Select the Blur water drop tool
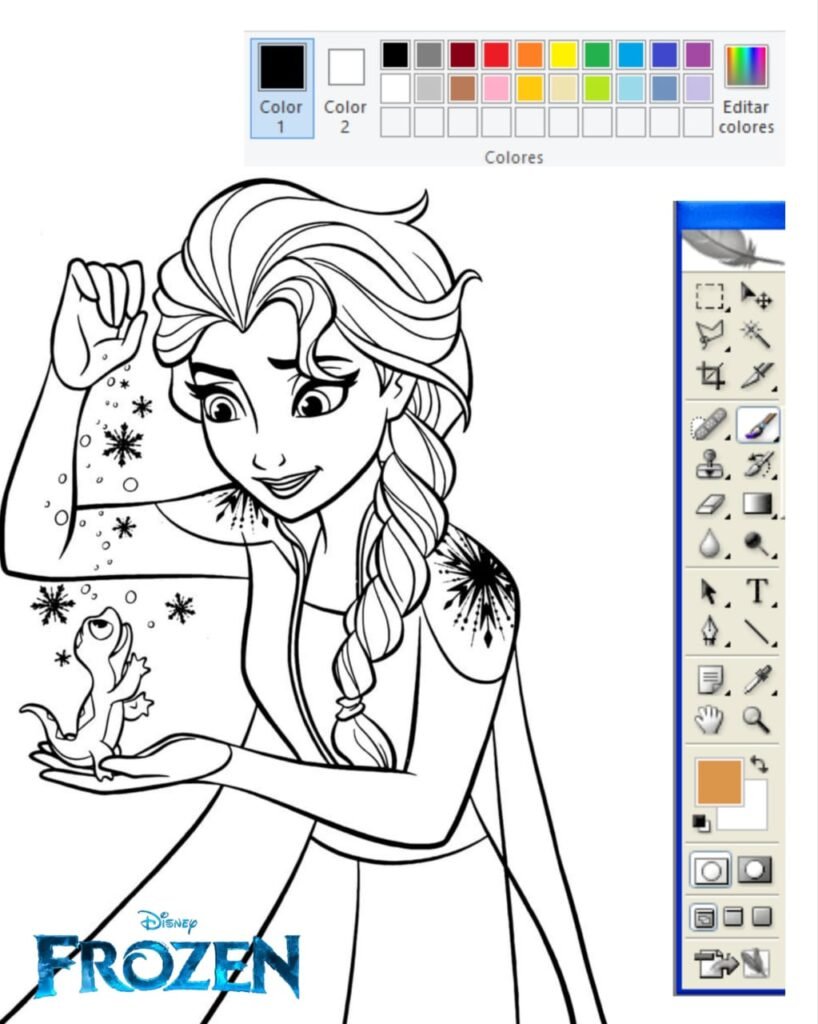Image resolution: width=818 pixels, height=1024 pixels. (710, 544)
